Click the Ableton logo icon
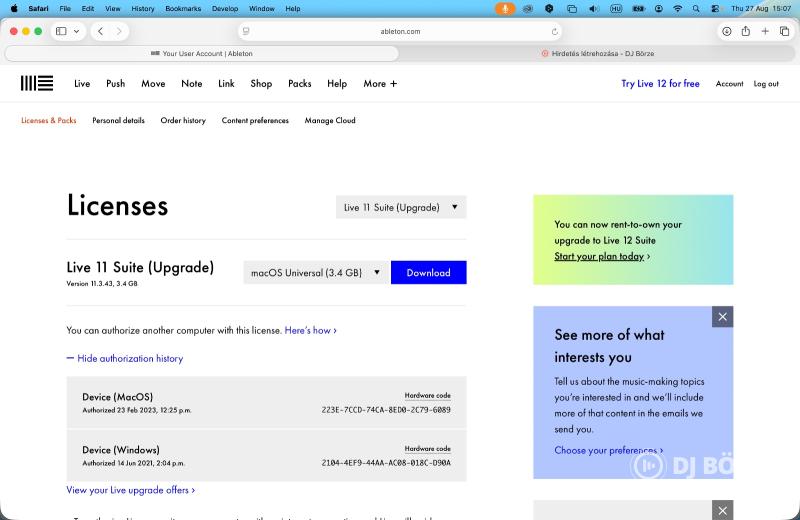The height and width of the screenshot is (520, 800). (37, 83)
